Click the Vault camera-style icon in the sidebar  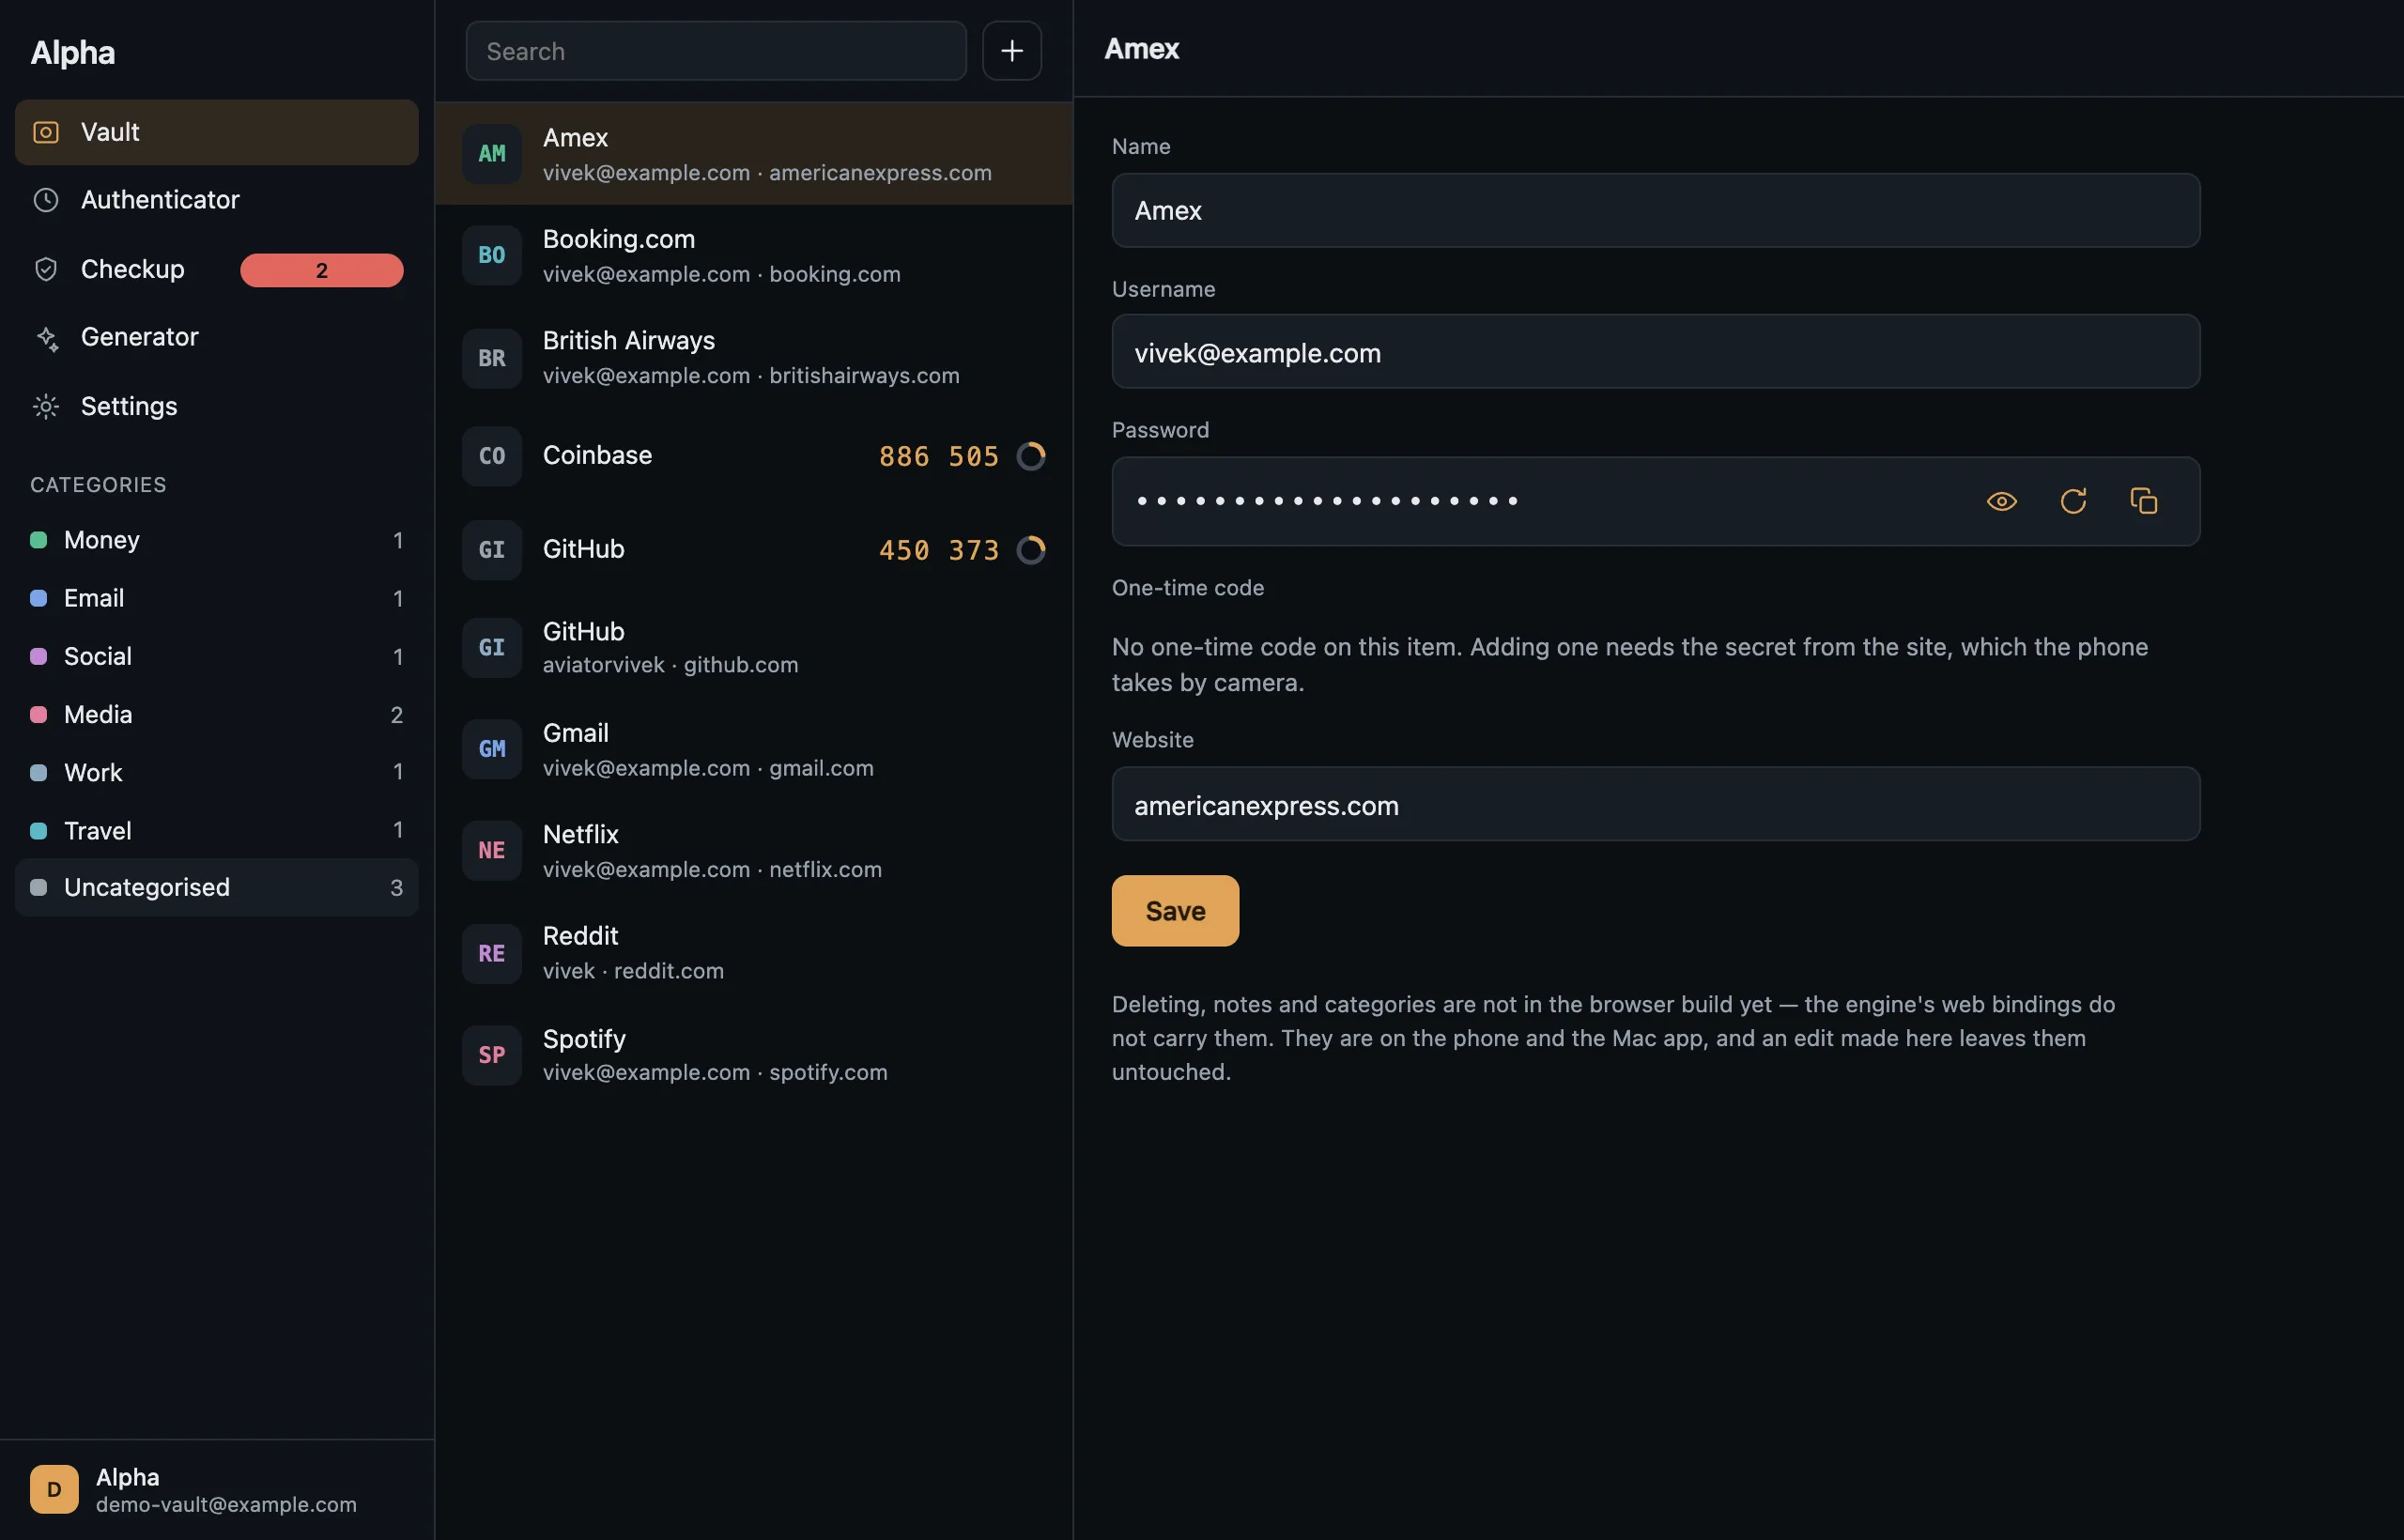click(46, 132)
